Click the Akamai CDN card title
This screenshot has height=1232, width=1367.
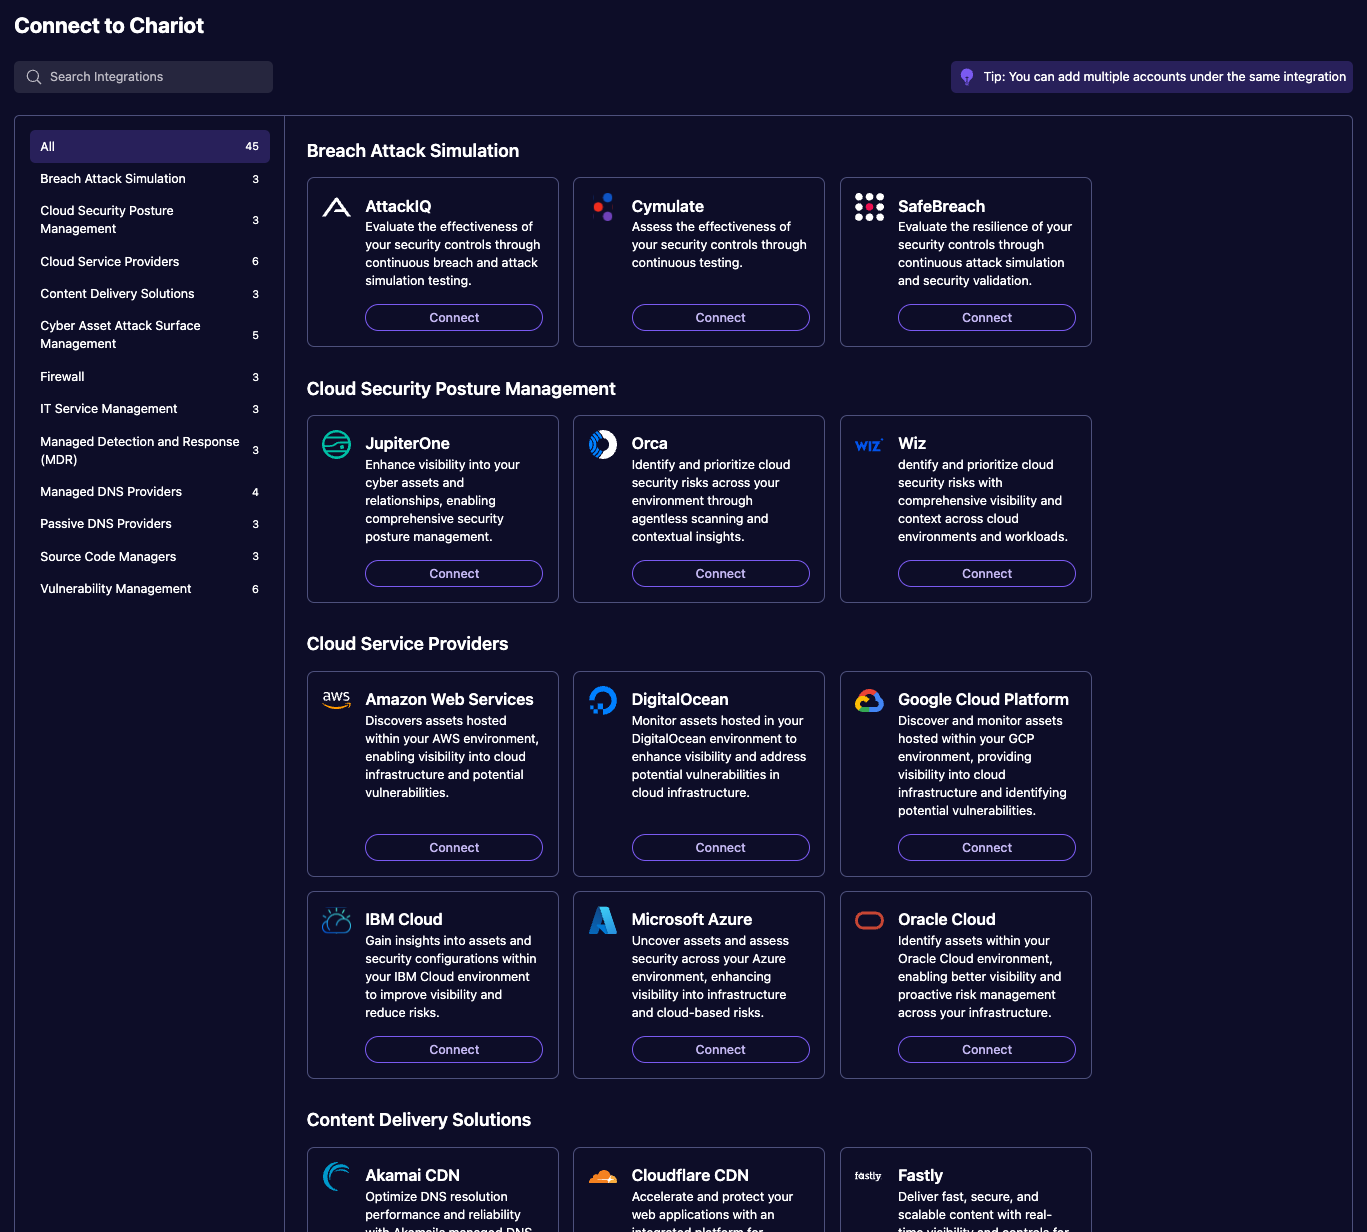[412, 1176]
